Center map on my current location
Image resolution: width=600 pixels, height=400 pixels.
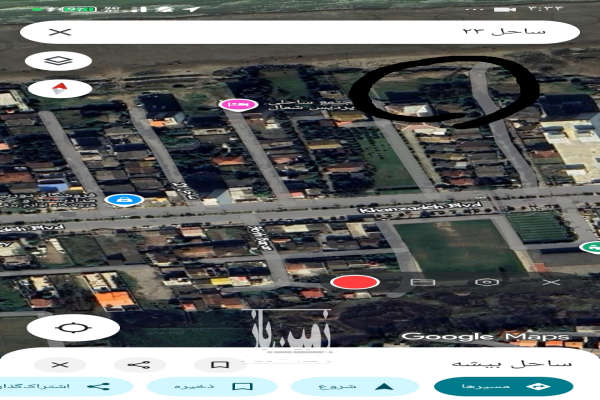[72, 328]
